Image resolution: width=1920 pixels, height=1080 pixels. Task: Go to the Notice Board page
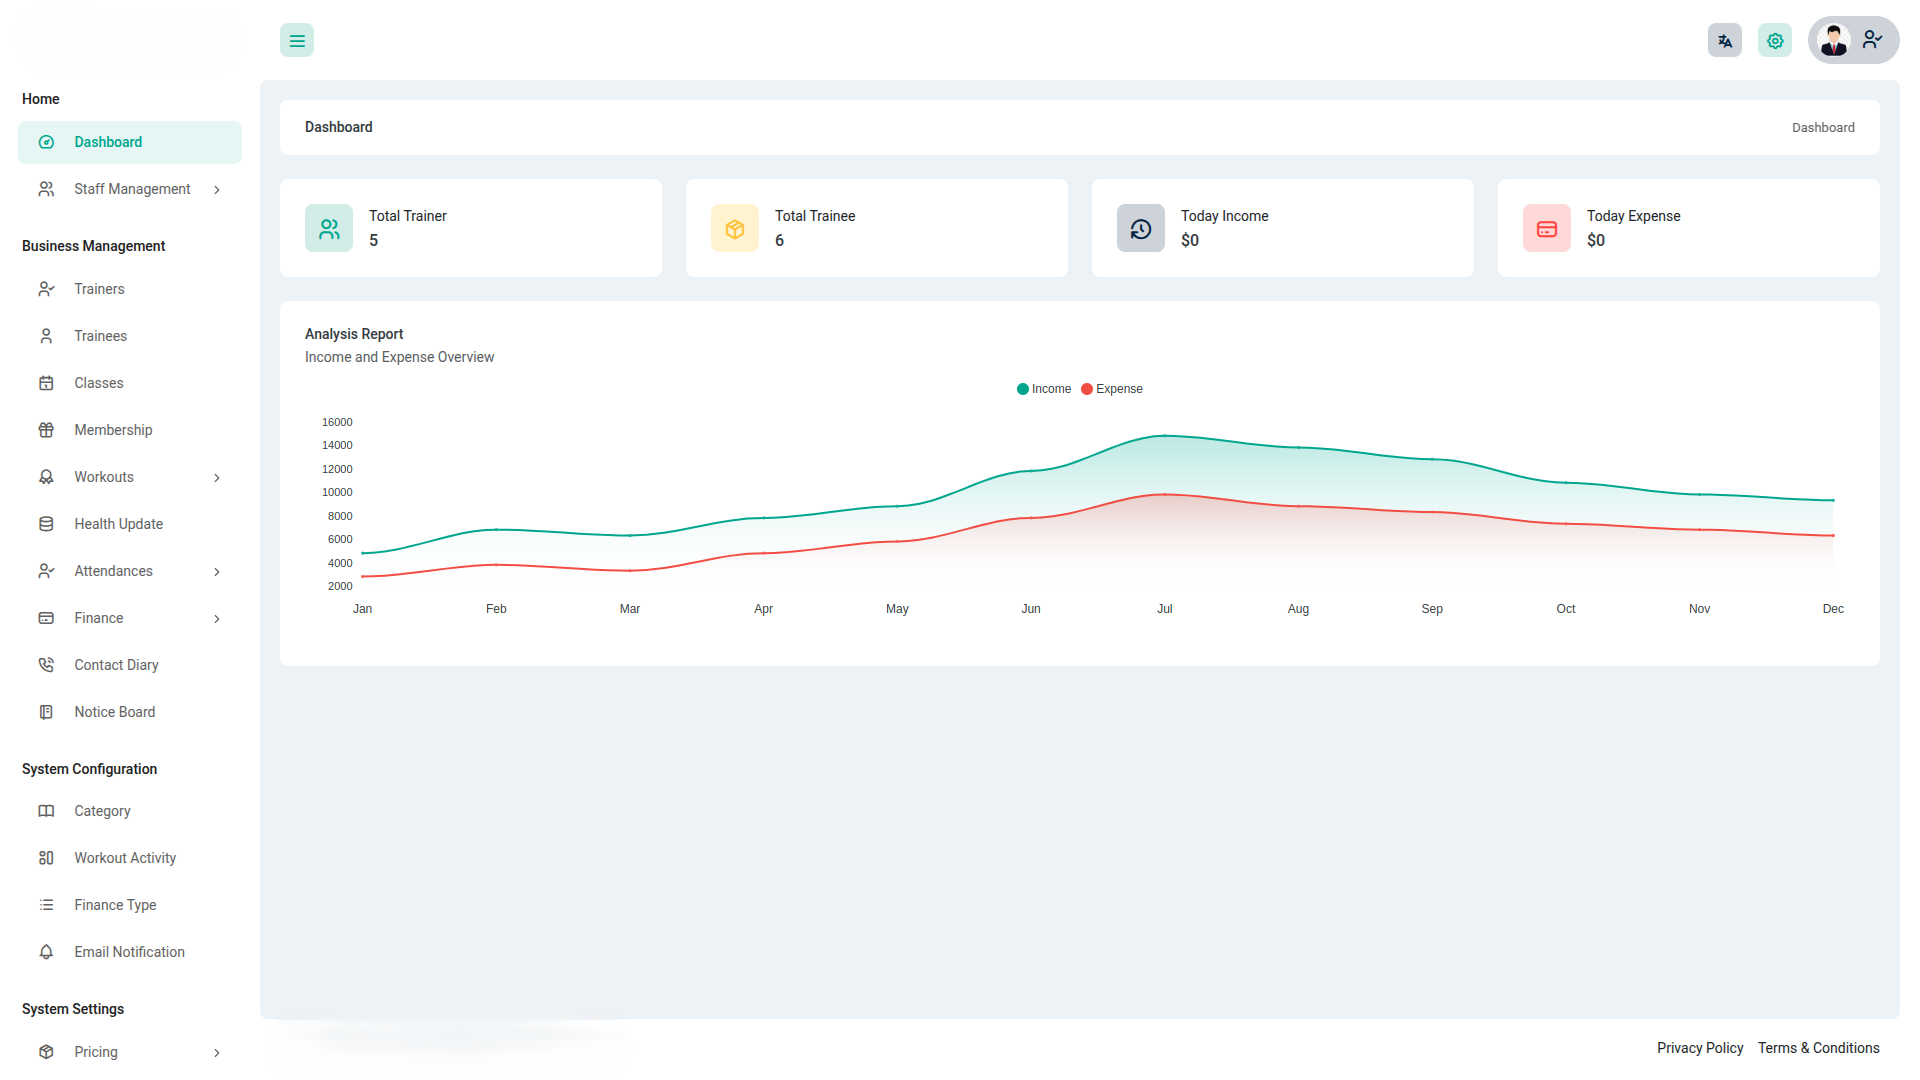[114, 712]
